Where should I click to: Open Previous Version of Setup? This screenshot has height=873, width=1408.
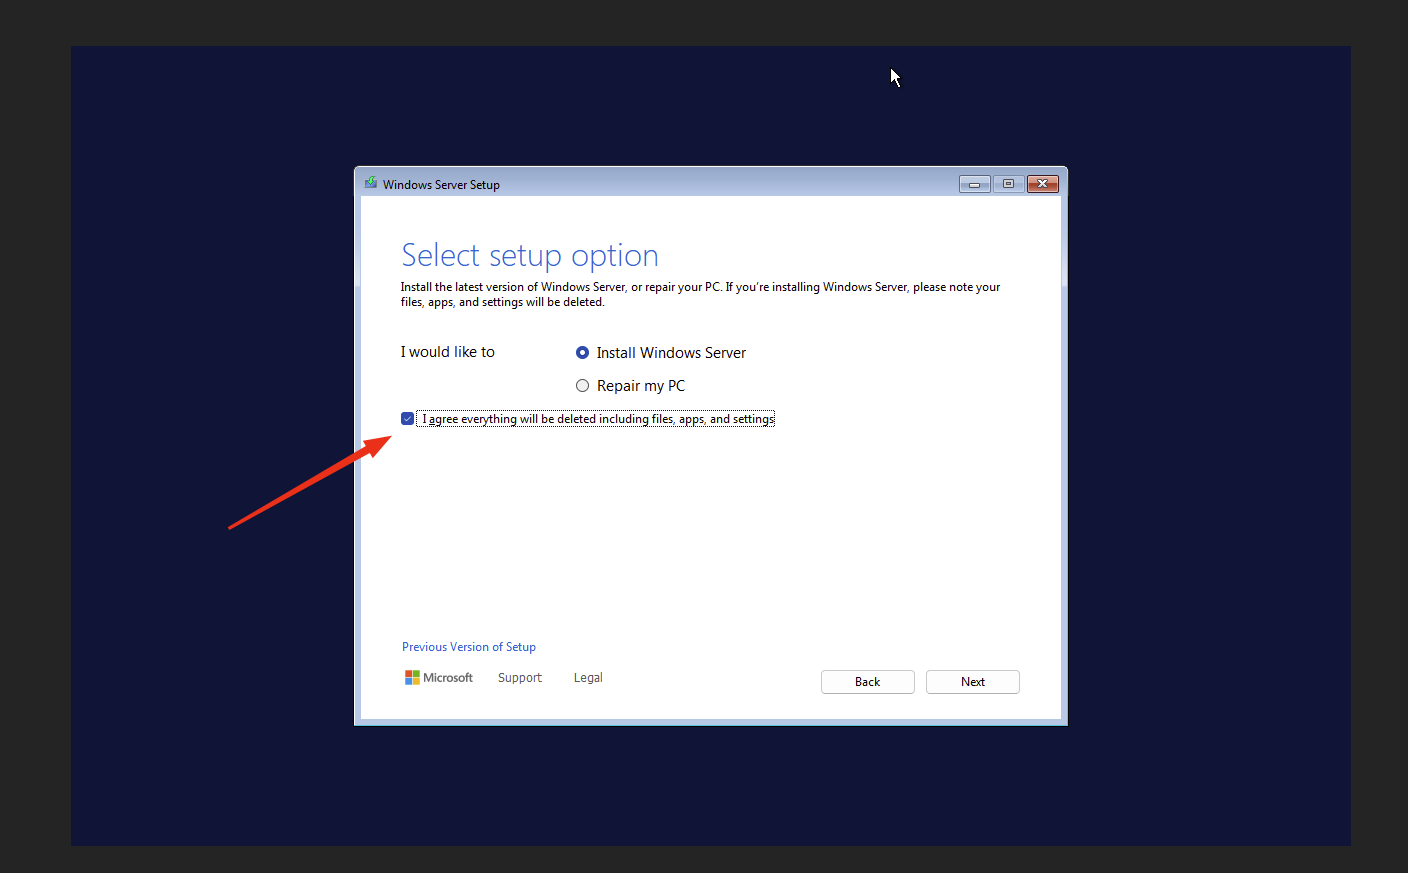coord(468,646)
